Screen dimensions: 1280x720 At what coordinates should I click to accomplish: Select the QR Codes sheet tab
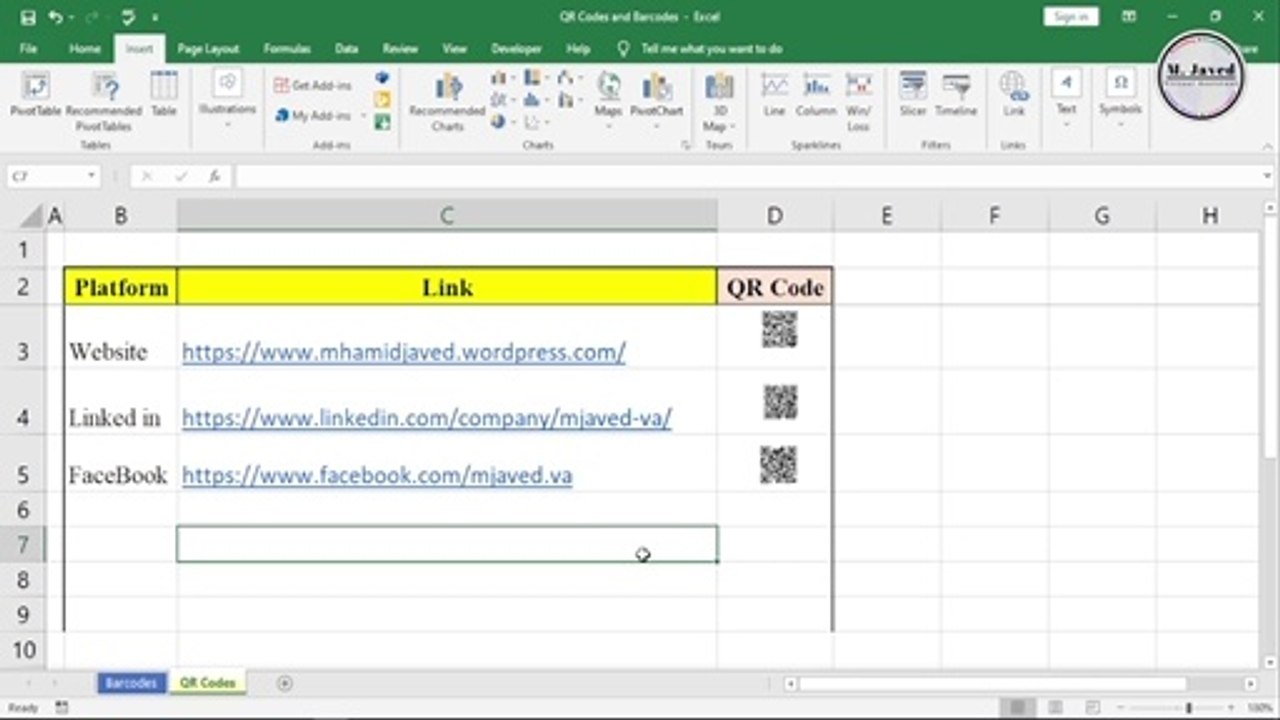208,683
